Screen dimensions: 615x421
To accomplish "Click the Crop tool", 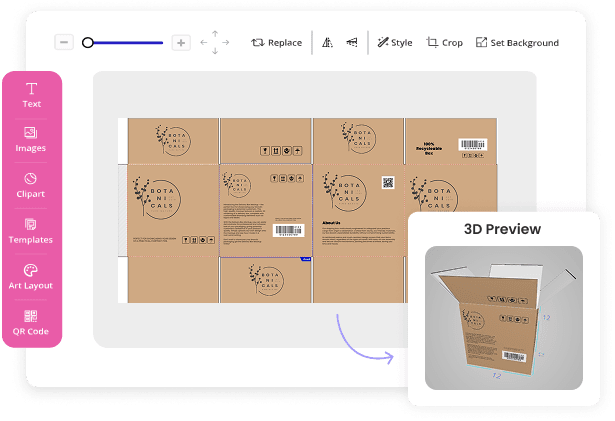I will coord(444,42).
